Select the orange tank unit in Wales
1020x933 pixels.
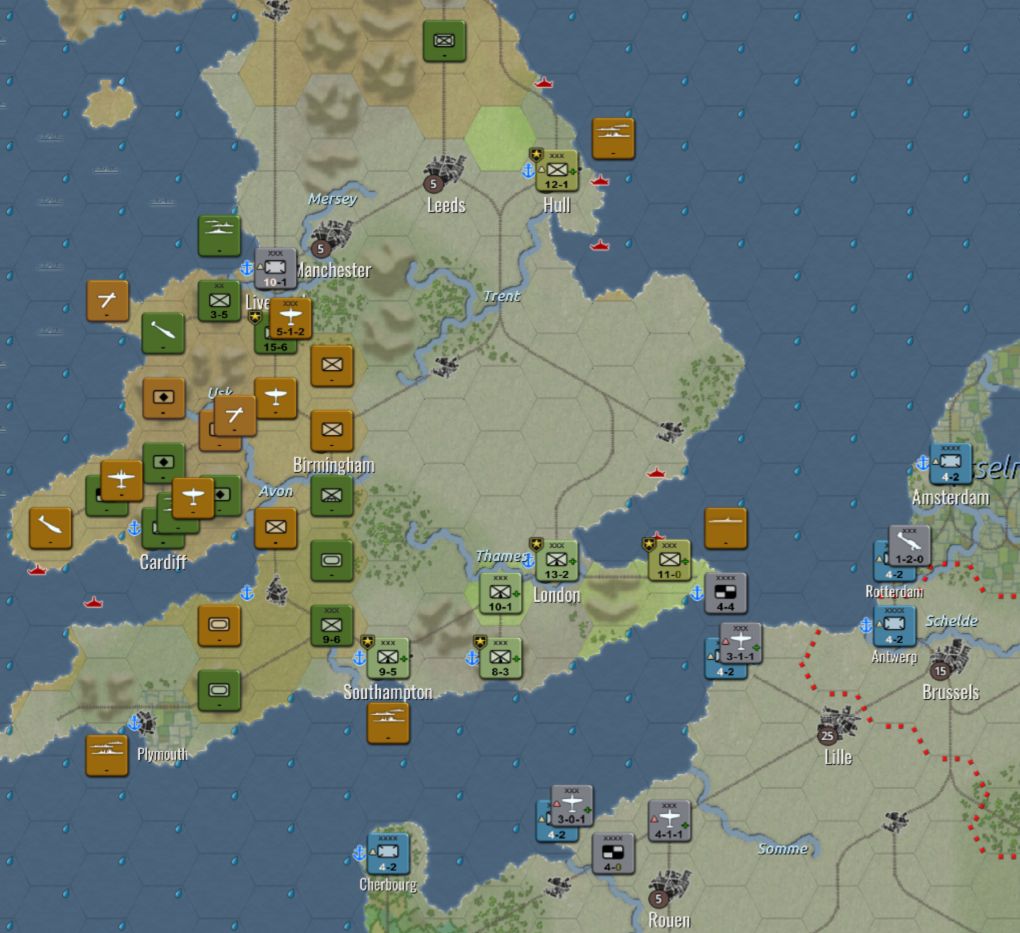tap(163, 398)
